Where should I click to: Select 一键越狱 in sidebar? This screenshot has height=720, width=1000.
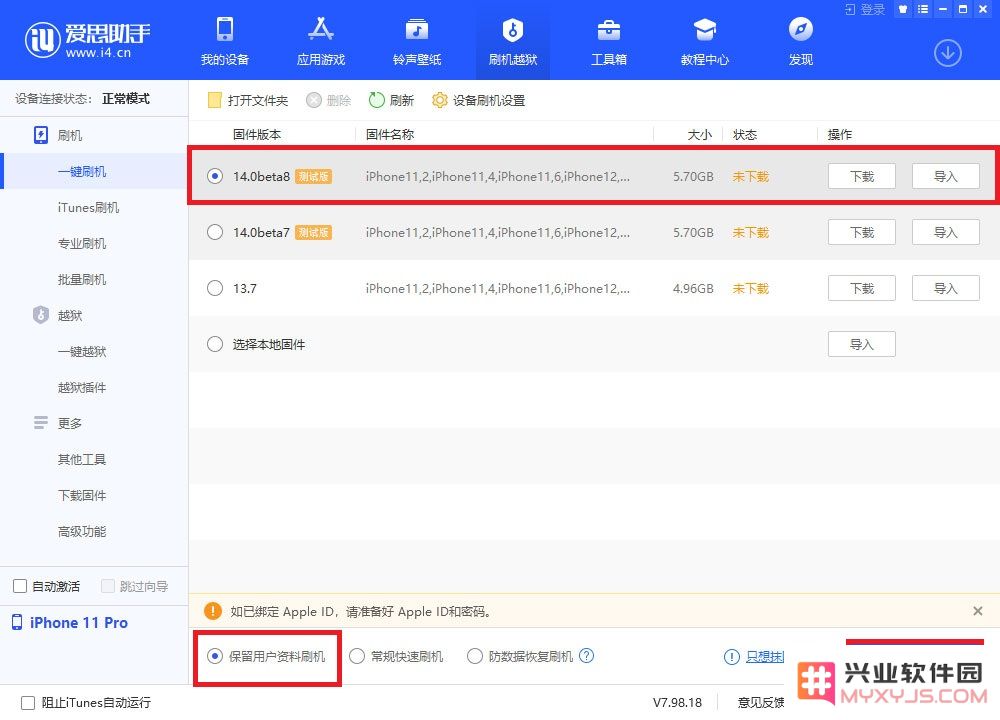coord(82,351)
